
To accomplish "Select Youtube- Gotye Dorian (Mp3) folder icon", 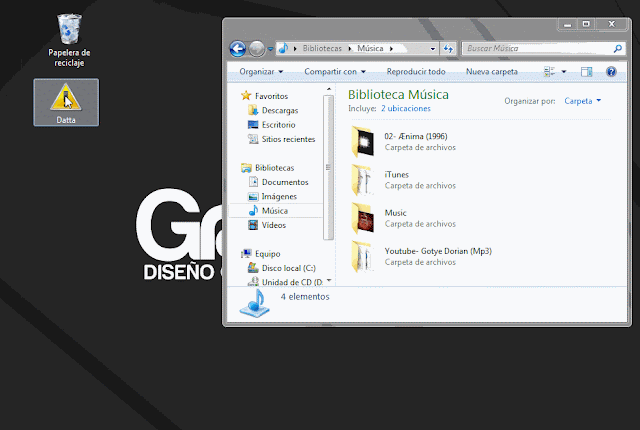I will pyautogui.click(x=363, y=257).
